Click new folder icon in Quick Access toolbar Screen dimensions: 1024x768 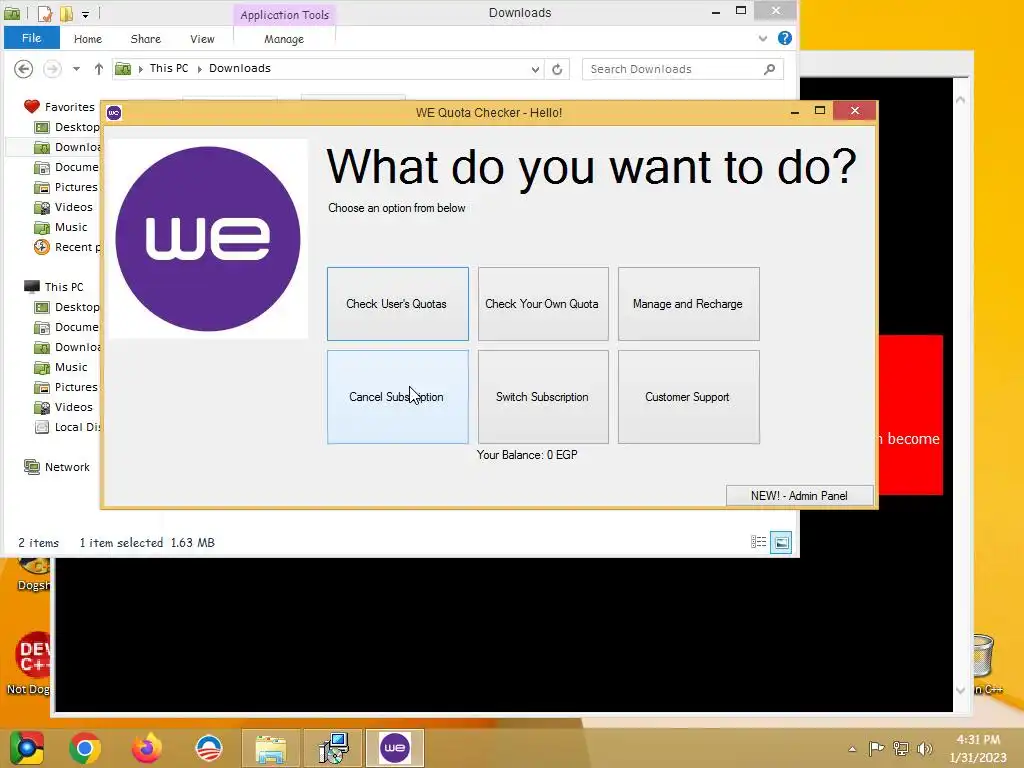pyautogui.click(x=66, y=13)
